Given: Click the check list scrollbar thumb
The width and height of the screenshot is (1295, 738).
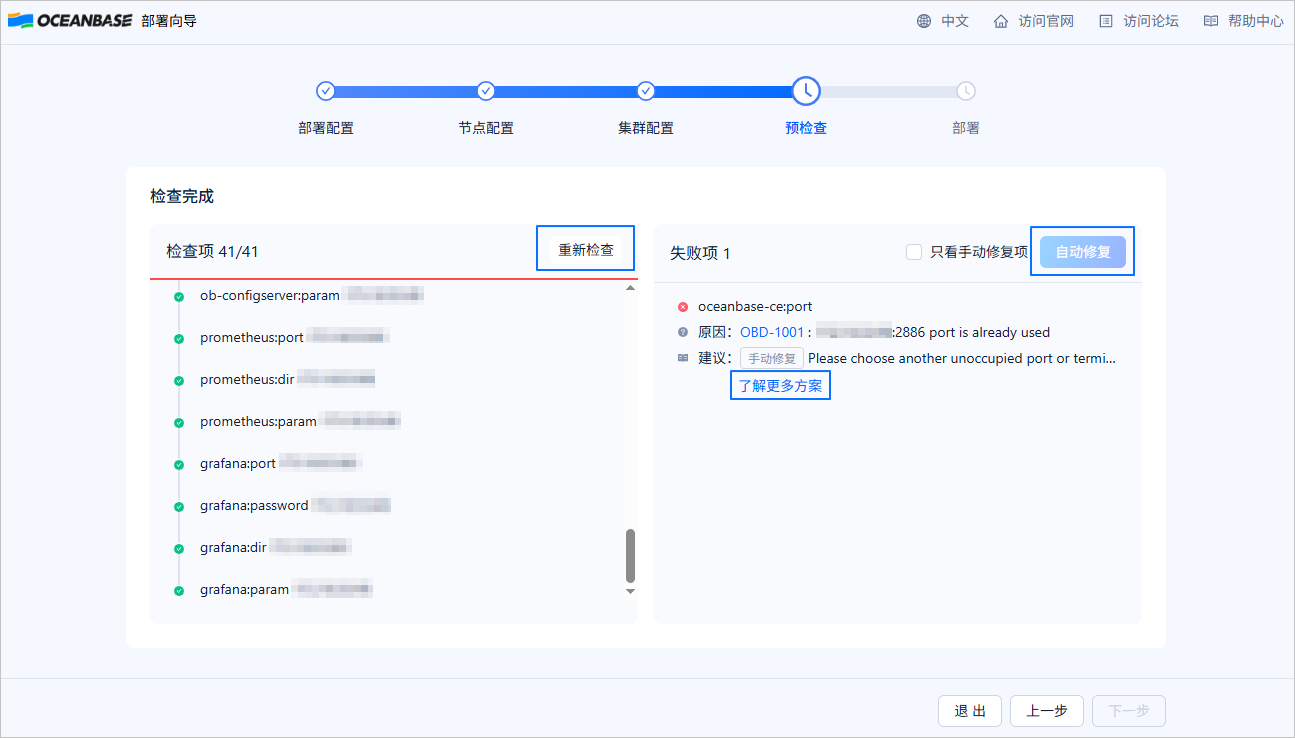Looking at the screenshot, I should [630, 556].
